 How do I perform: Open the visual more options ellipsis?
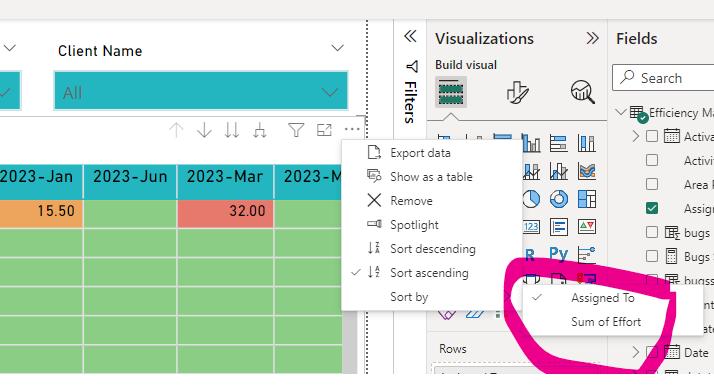click(x=352, y=130)
